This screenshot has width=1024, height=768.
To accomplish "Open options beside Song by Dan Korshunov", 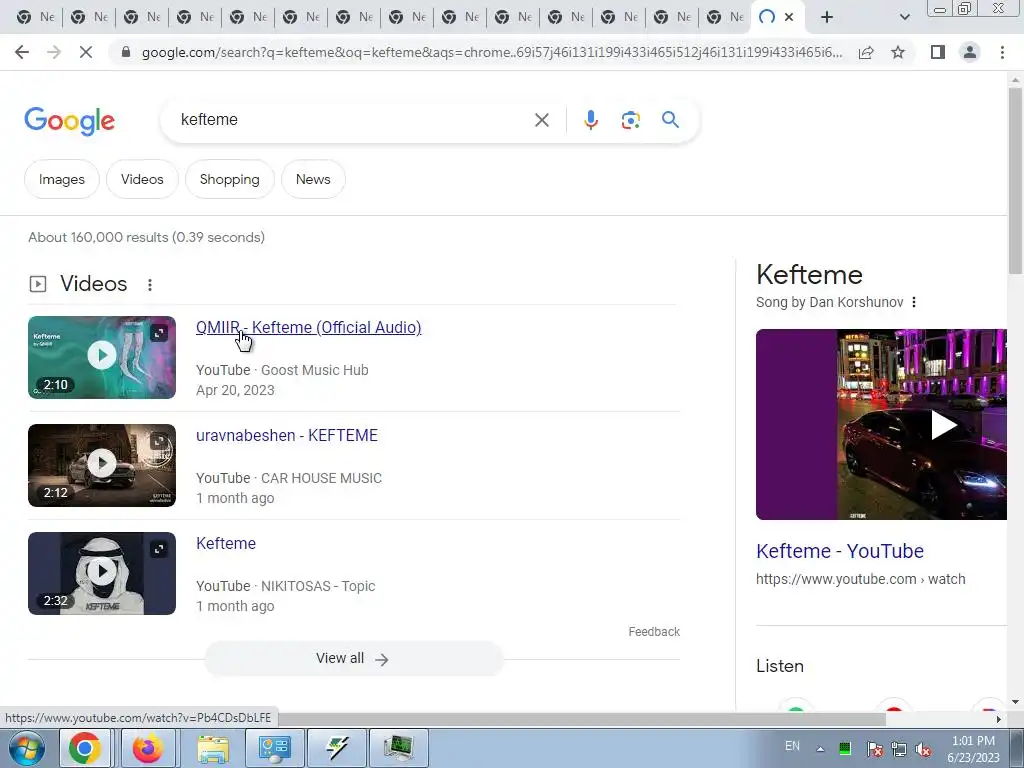I will coord(914,302).
